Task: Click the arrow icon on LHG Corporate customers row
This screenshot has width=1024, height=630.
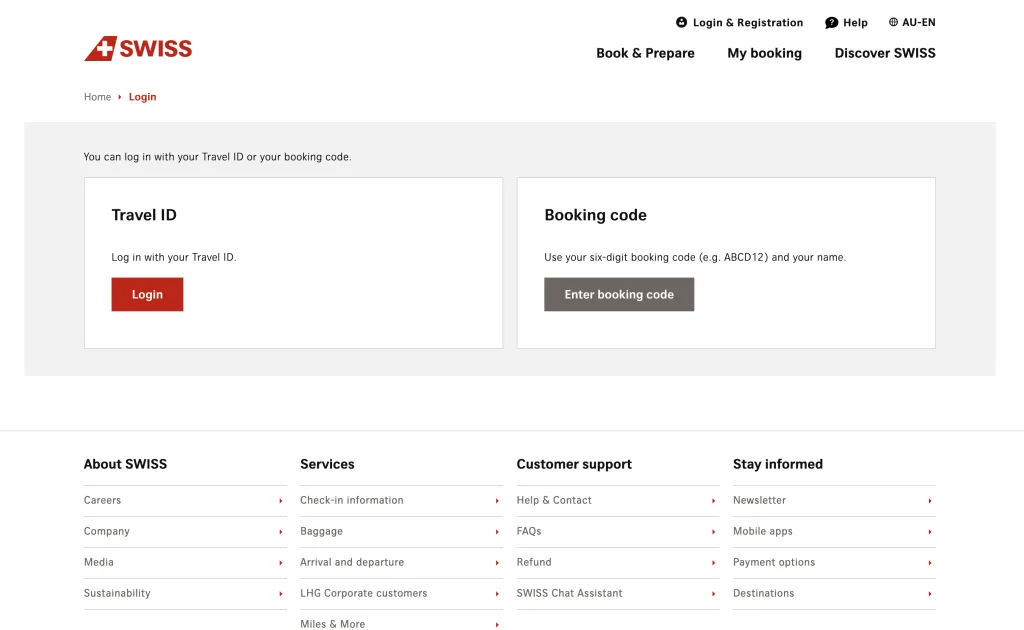Action: [497, 594]
